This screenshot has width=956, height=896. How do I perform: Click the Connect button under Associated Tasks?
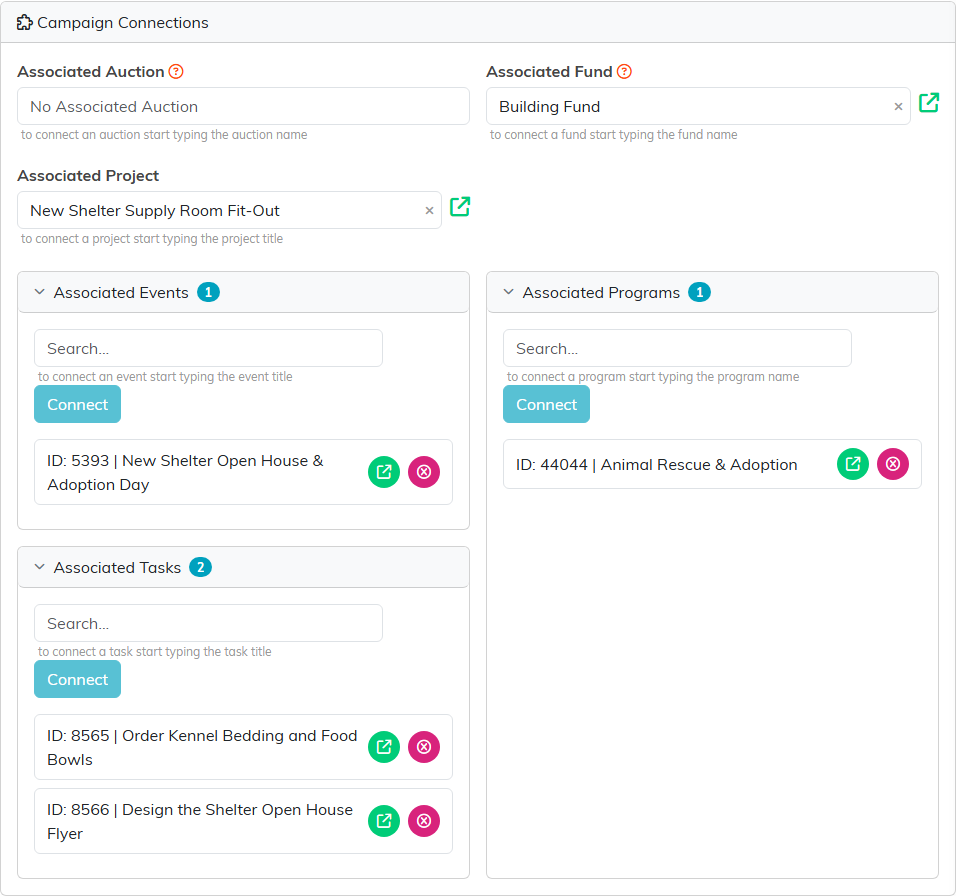click(x=77, y=679)
